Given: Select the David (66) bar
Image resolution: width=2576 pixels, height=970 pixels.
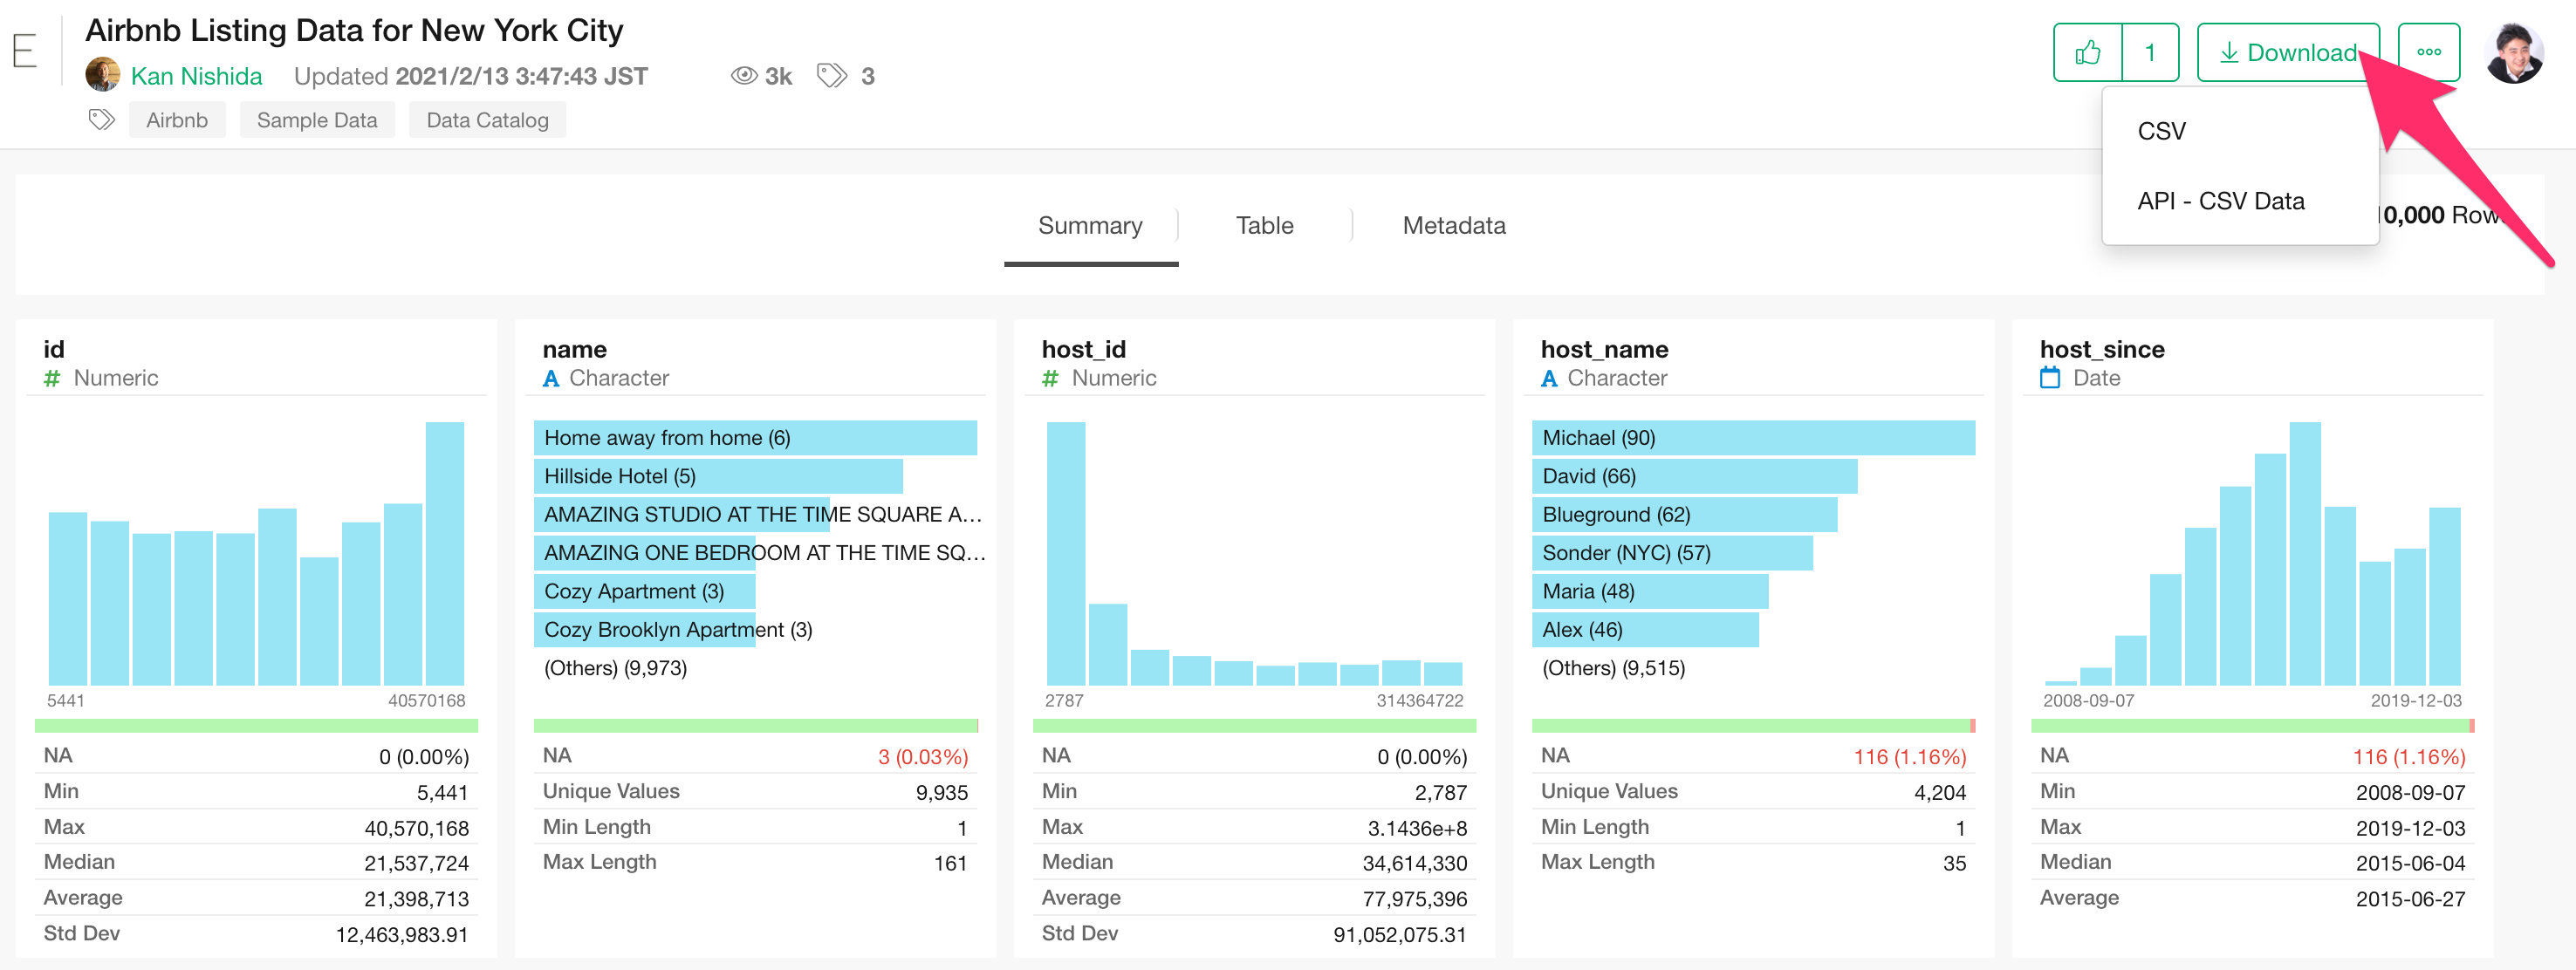Looking at the screenshot, I should (x=1694, y=476).
